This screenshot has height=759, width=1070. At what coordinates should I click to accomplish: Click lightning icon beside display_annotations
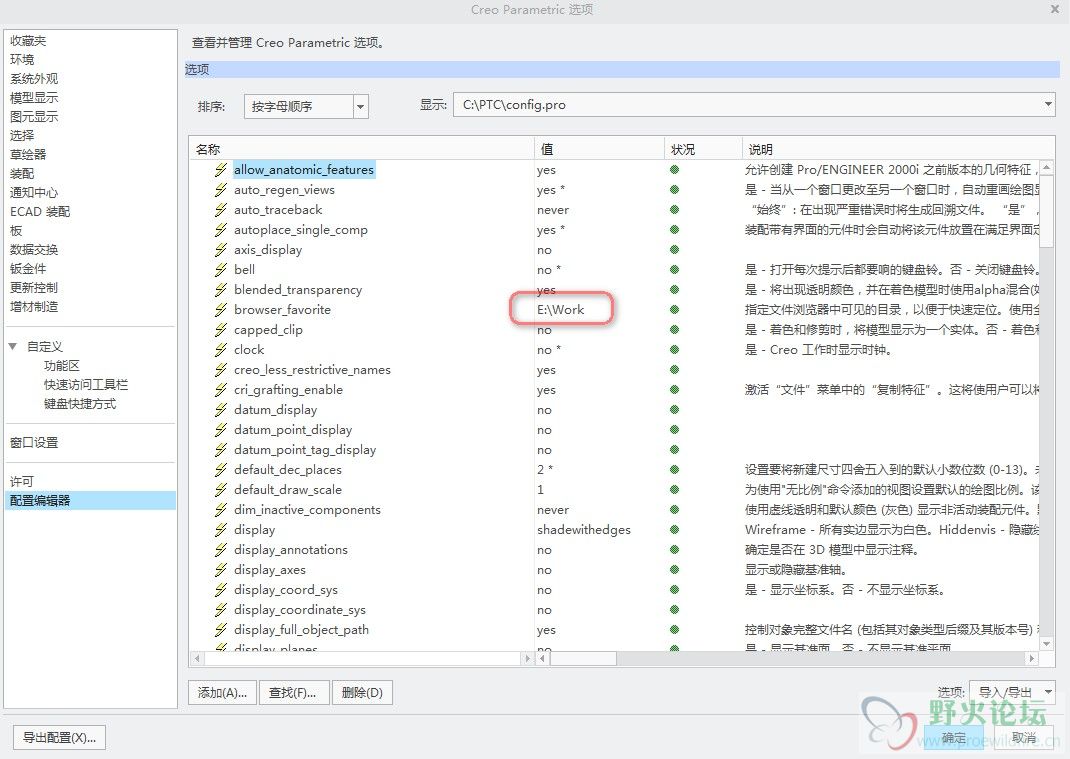click(220, 550)
